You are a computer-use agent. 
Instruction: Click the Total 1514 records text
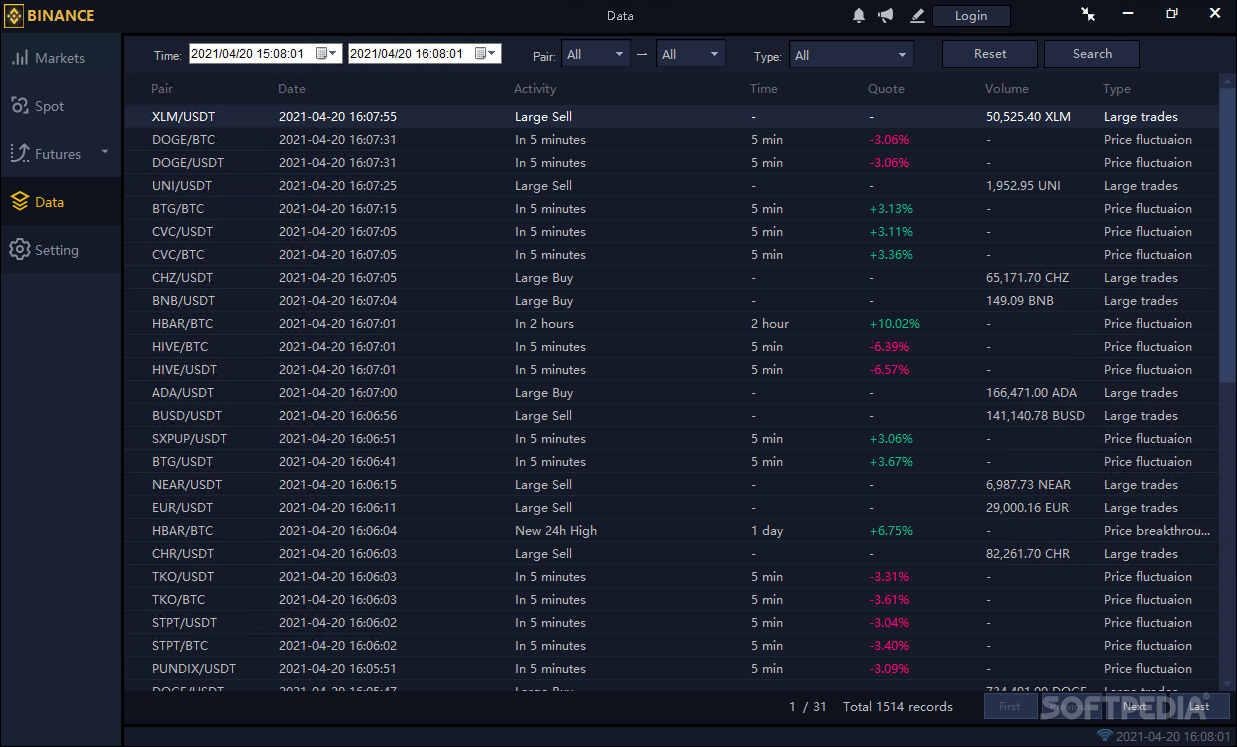[898, 707]
